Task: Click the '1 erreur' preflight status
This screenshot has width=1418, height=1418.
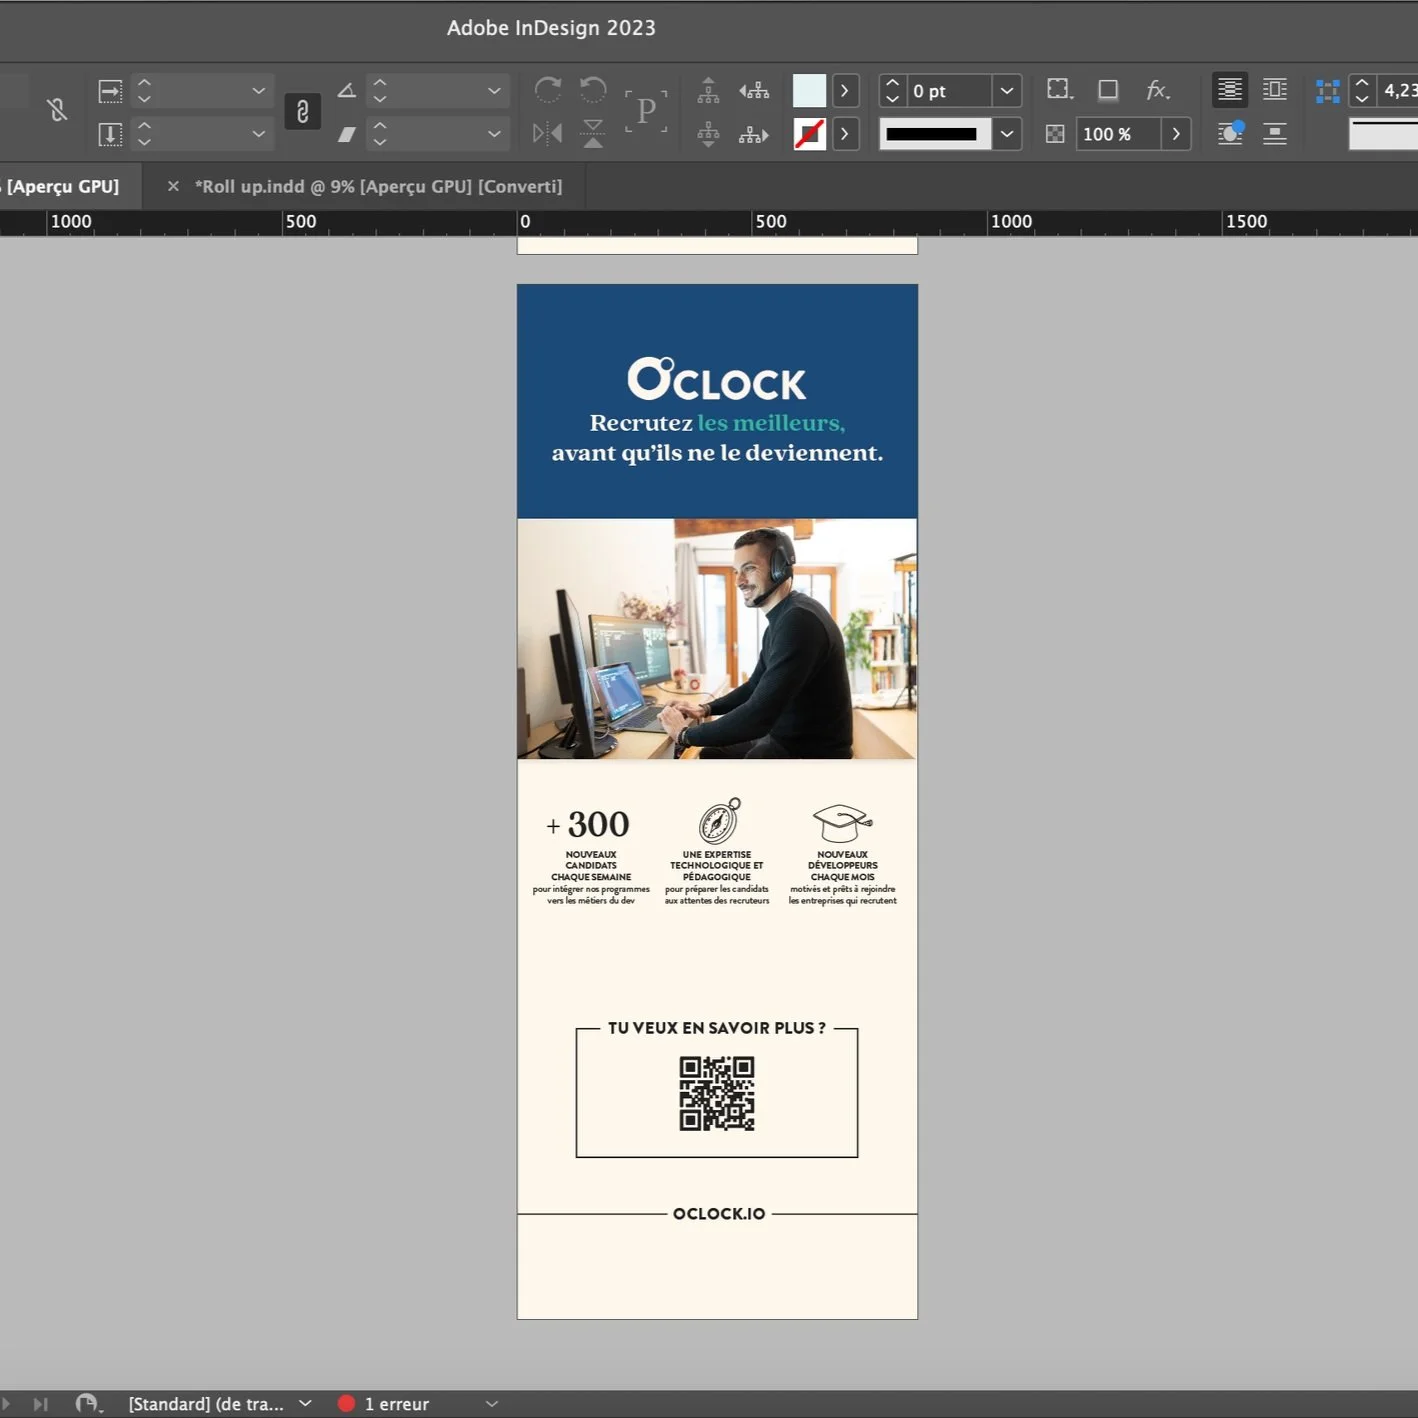Action: tap(397, 1404)
